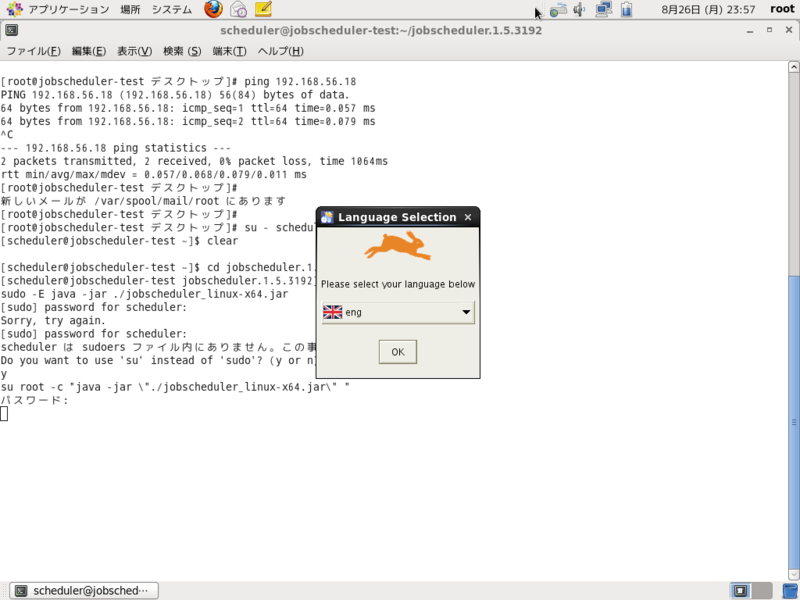Image resolution: width=800 pixels, height=600 pixels.
Task: Open the terminal ヘルプ(H) menu
Action: click(x=281, y=51)
